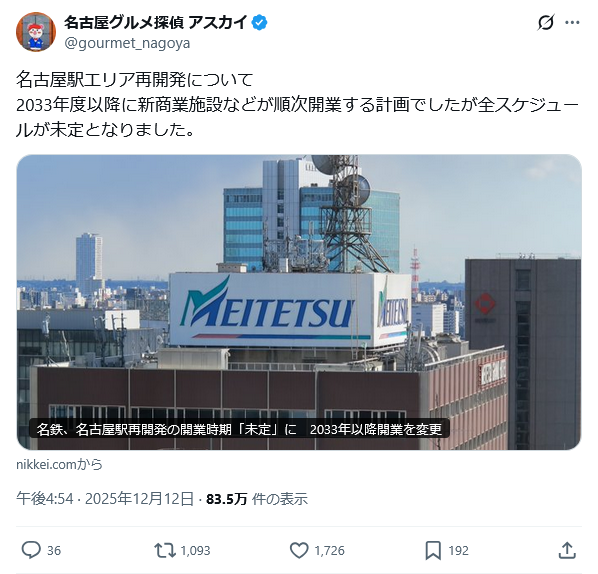Viewport: 598px width, 574px height.
Task: Click the 1,093 reposts count
Action: [195, 550]
